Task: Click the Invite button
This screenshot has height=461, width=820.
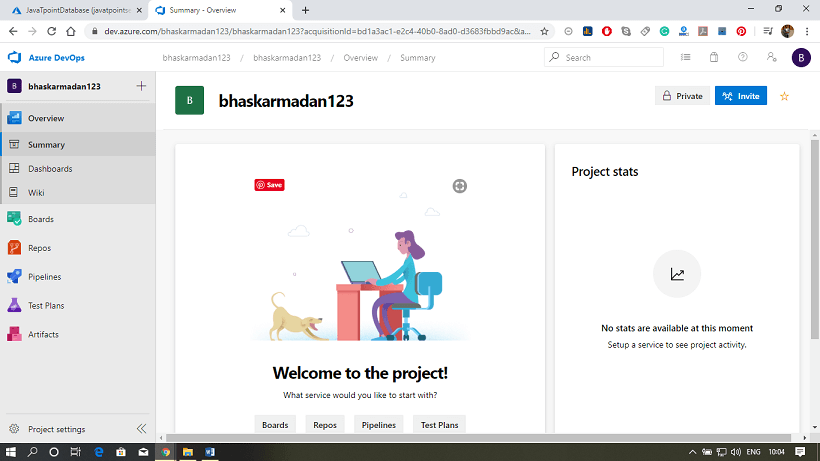Action: coord(741,96)
